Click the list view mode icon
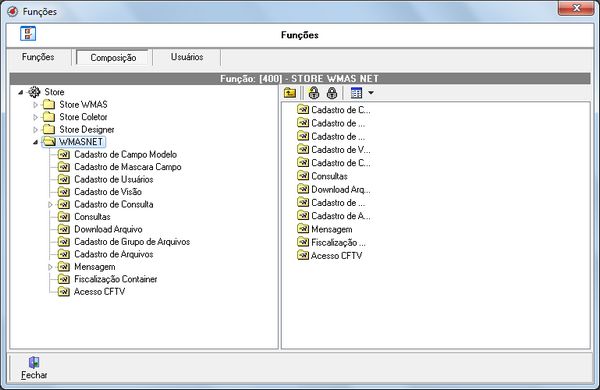Image resolution: width=600 pixels, height=390 pixels. coord(356,93)
